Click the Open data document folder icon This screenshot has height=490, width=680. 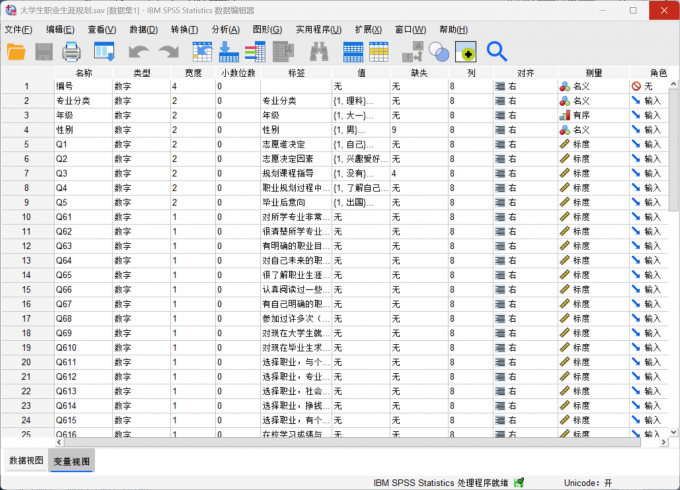click(x=17, y=52)
